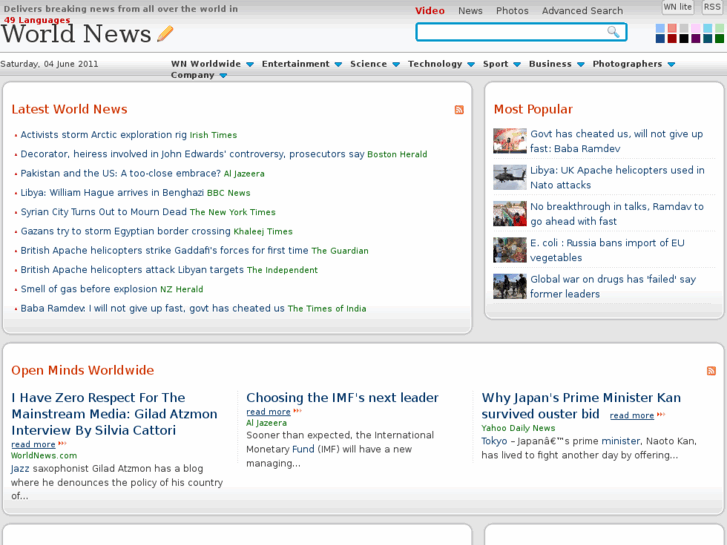
Task: Click The Guardian source link
Action: [340, 251]
